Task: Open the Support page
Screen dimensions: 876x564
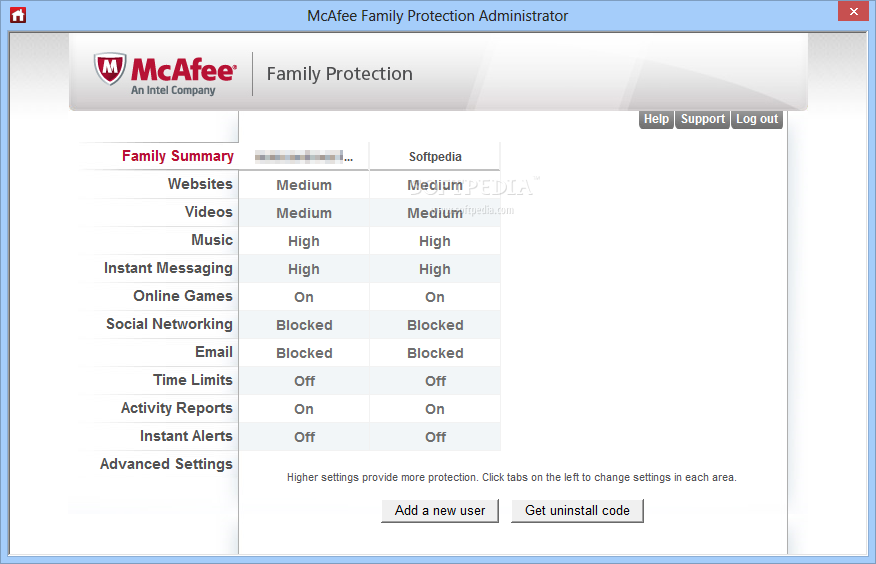Action: [x=702, y=119]
